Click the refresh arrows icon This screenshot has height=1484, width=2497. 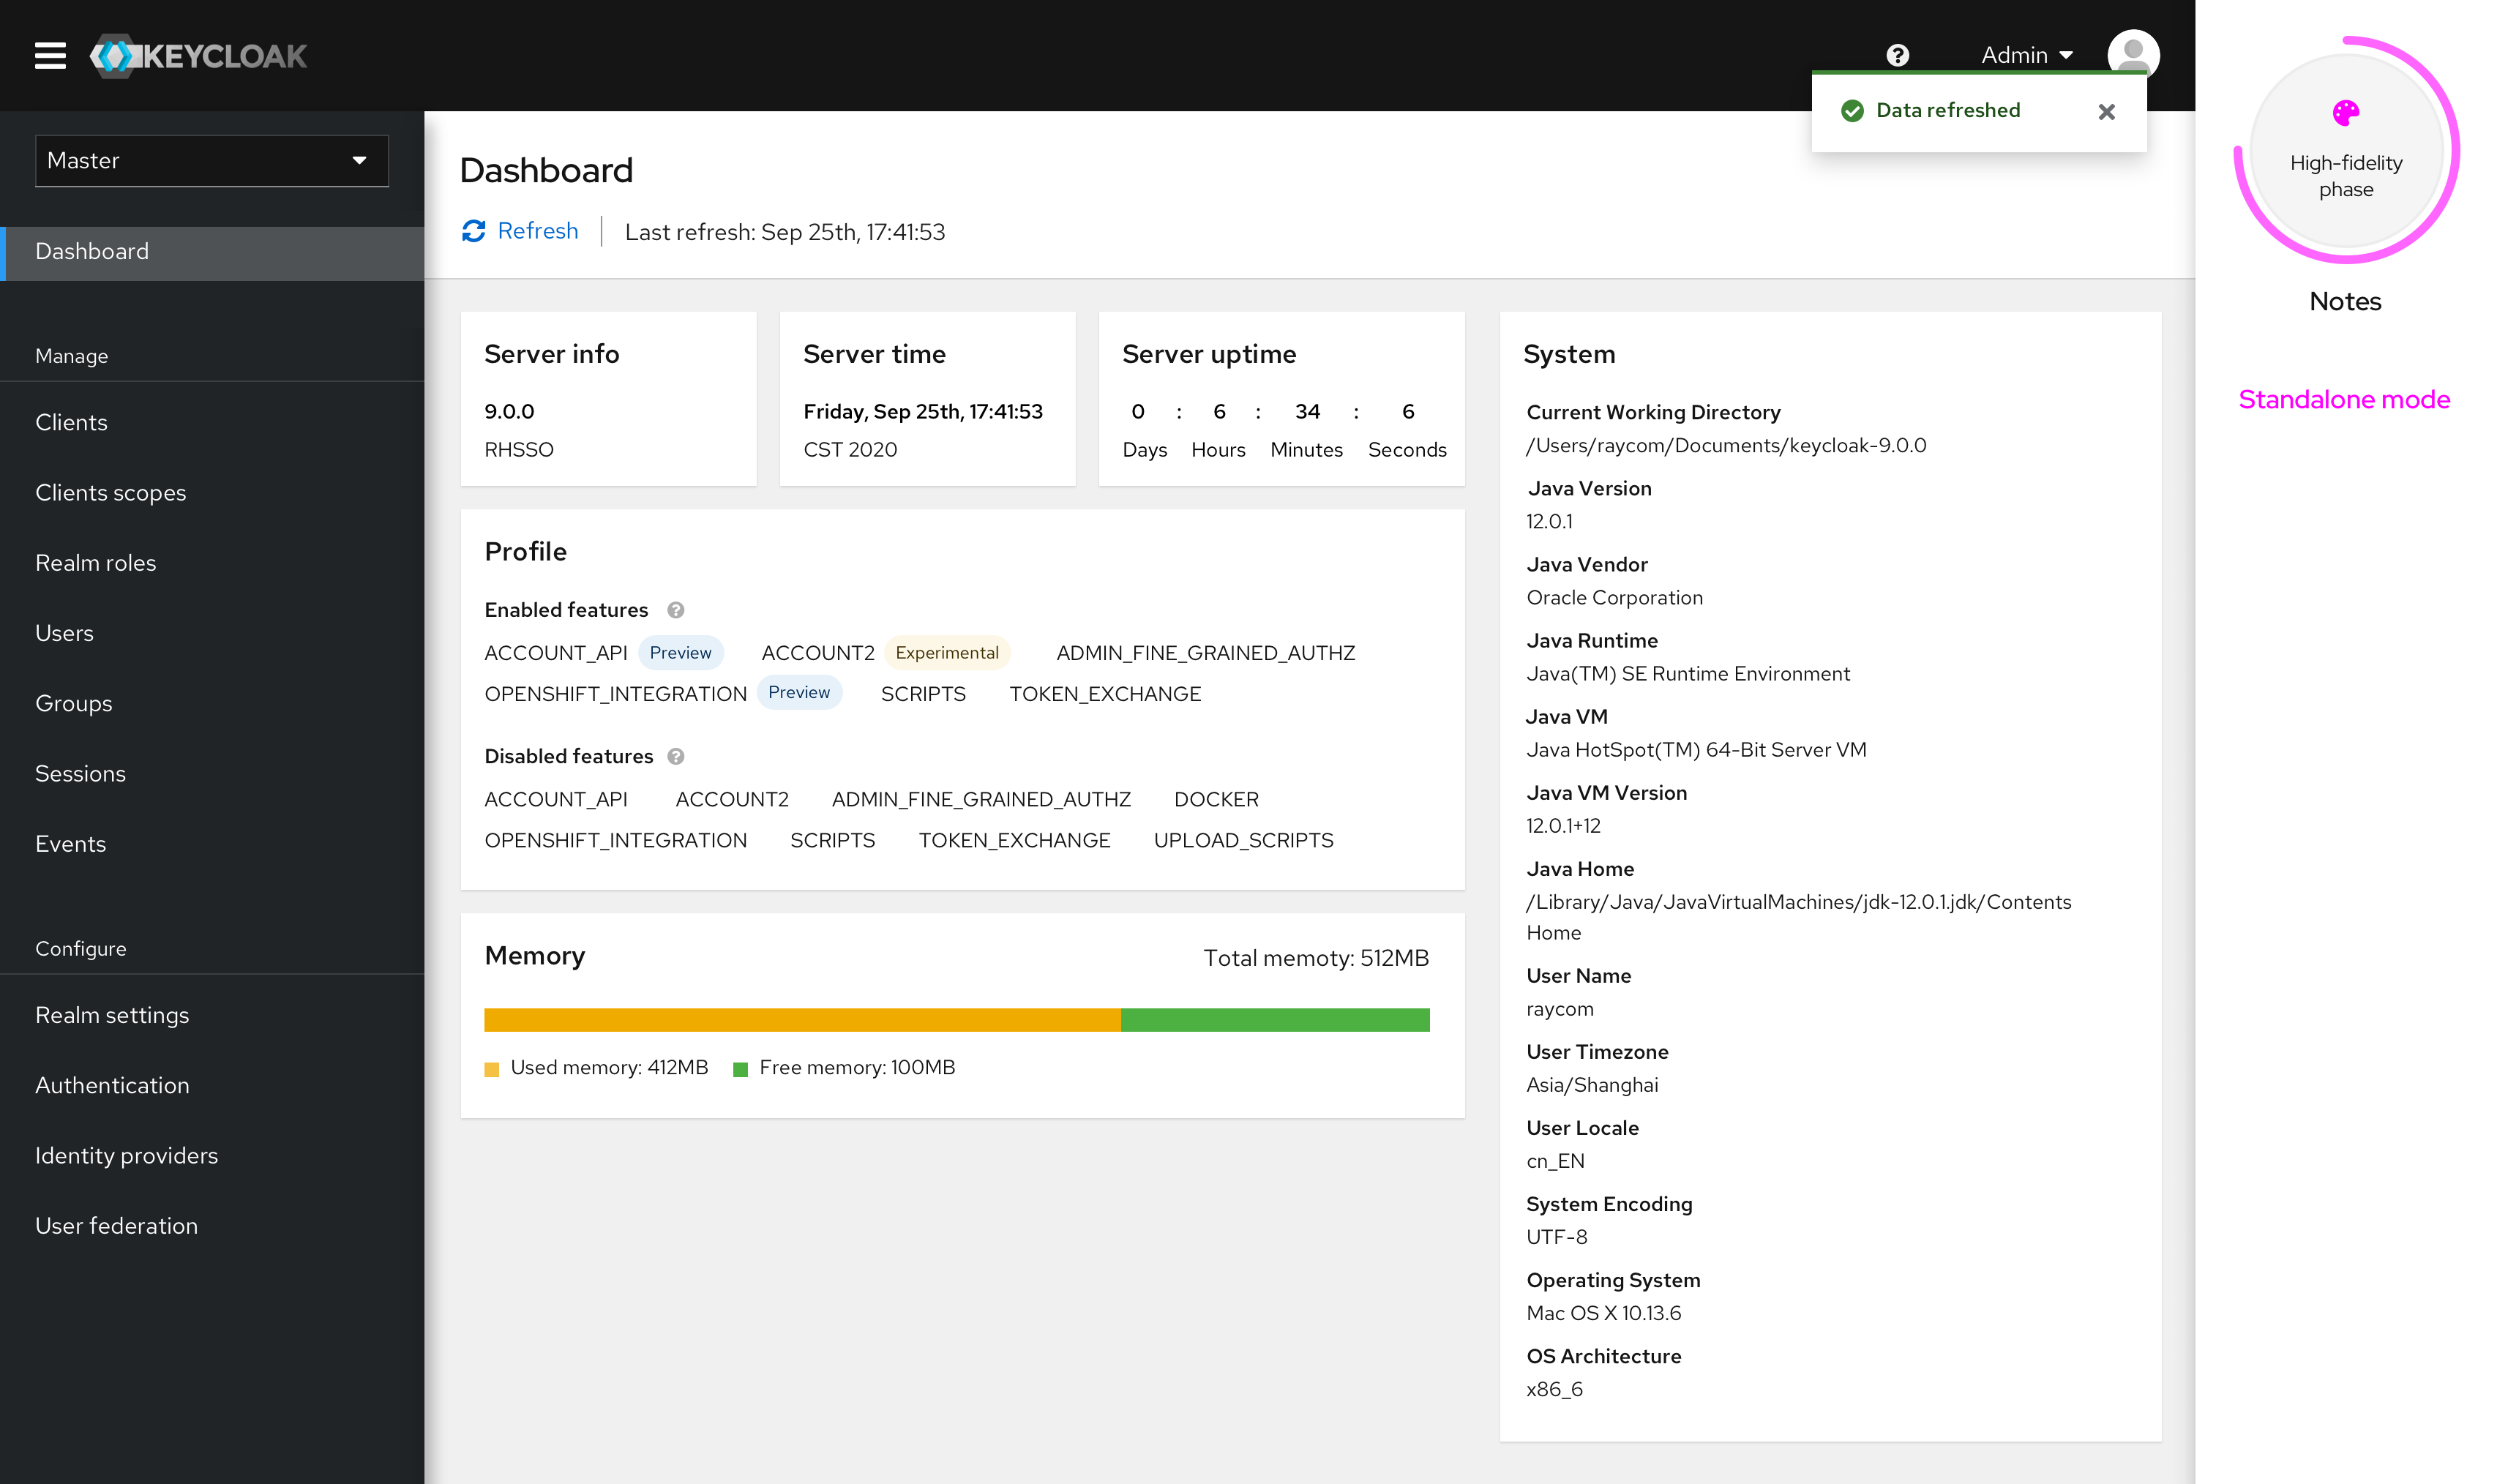pyautogui.click(x=473, y=231)
